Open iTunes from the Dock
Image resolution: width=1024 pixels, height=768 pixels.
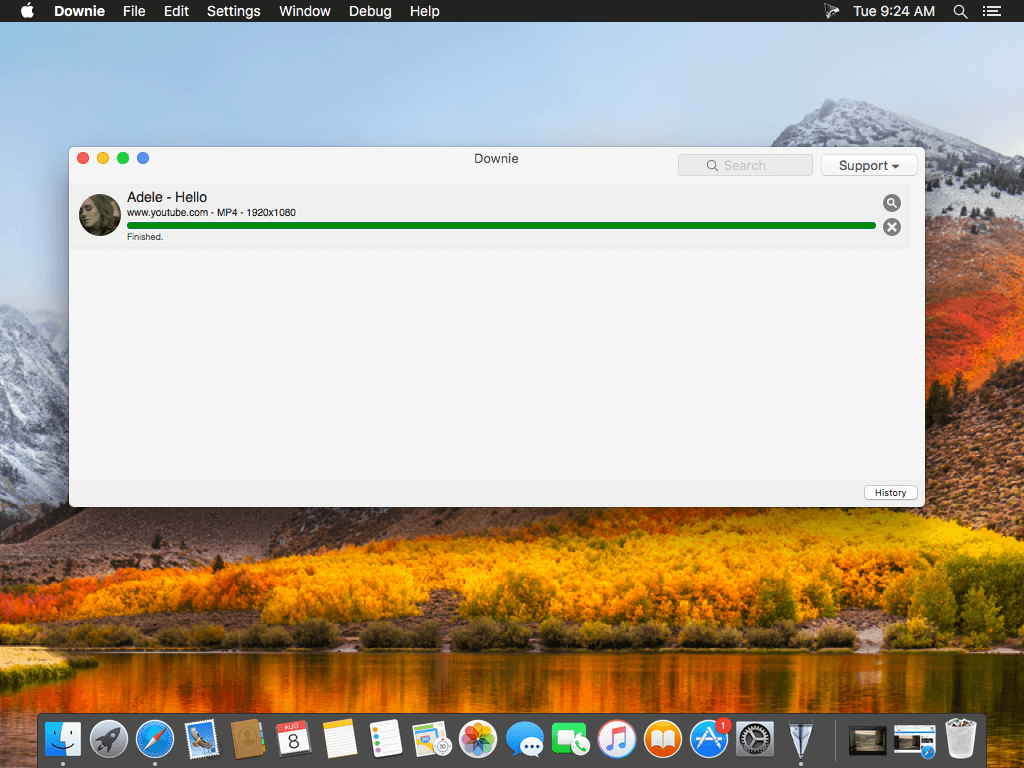pos(616,739)
